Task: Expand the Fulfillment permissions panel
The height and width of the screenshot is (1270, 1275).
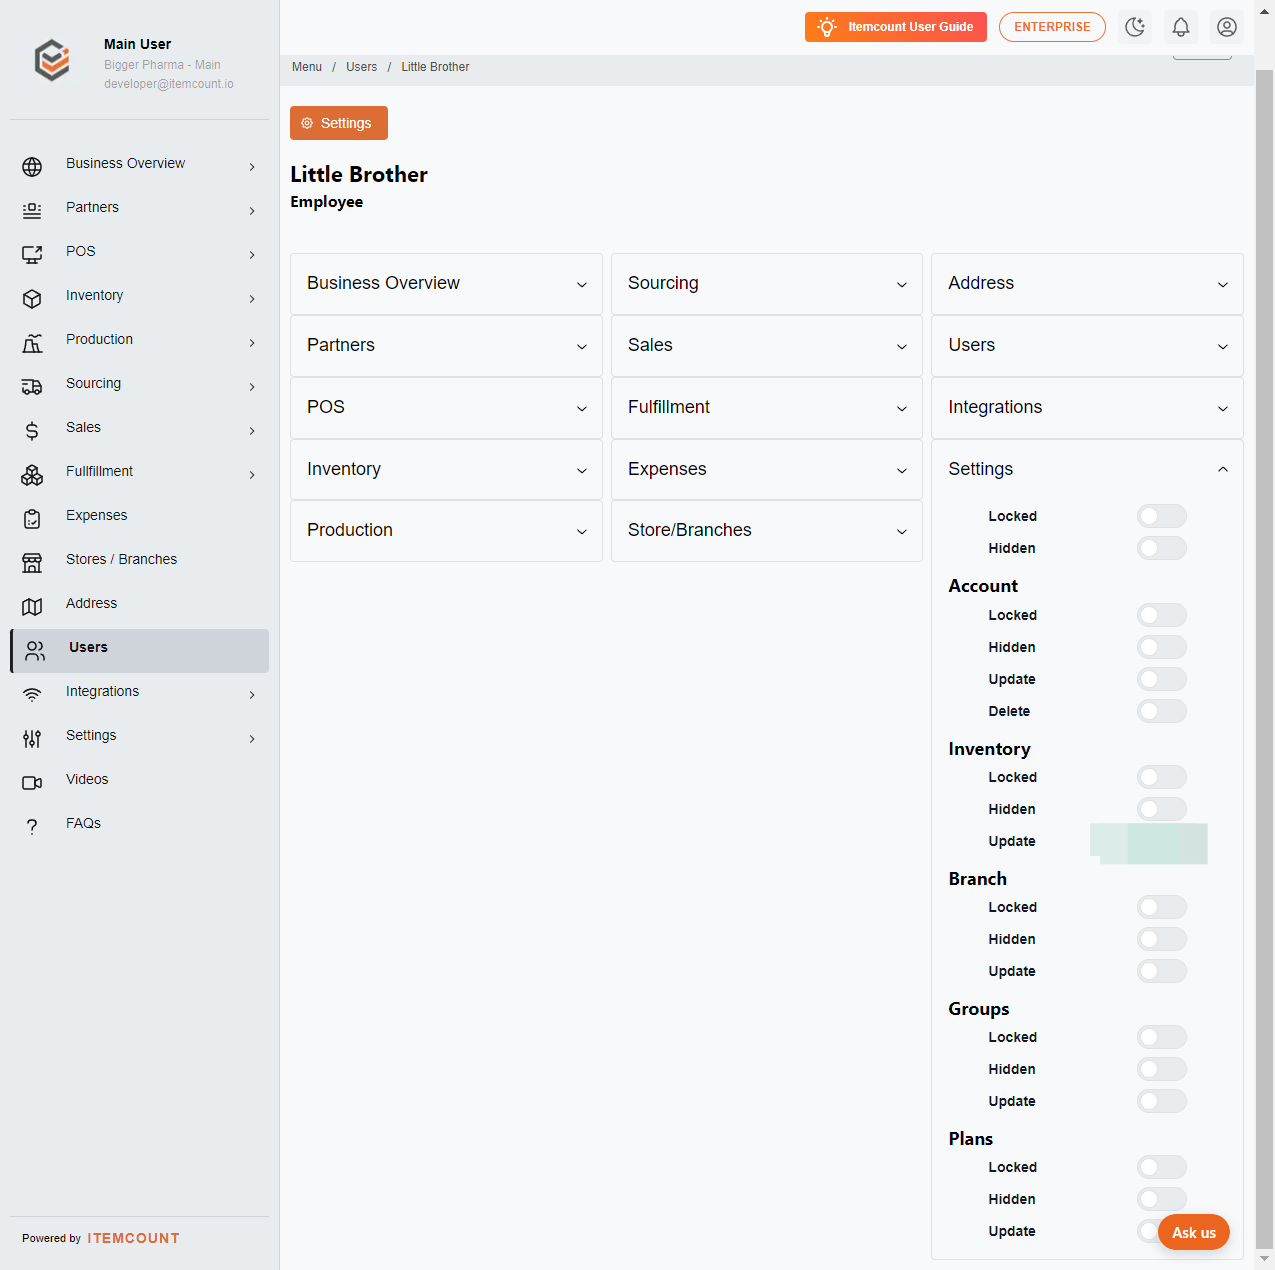Action: point(767,408)
